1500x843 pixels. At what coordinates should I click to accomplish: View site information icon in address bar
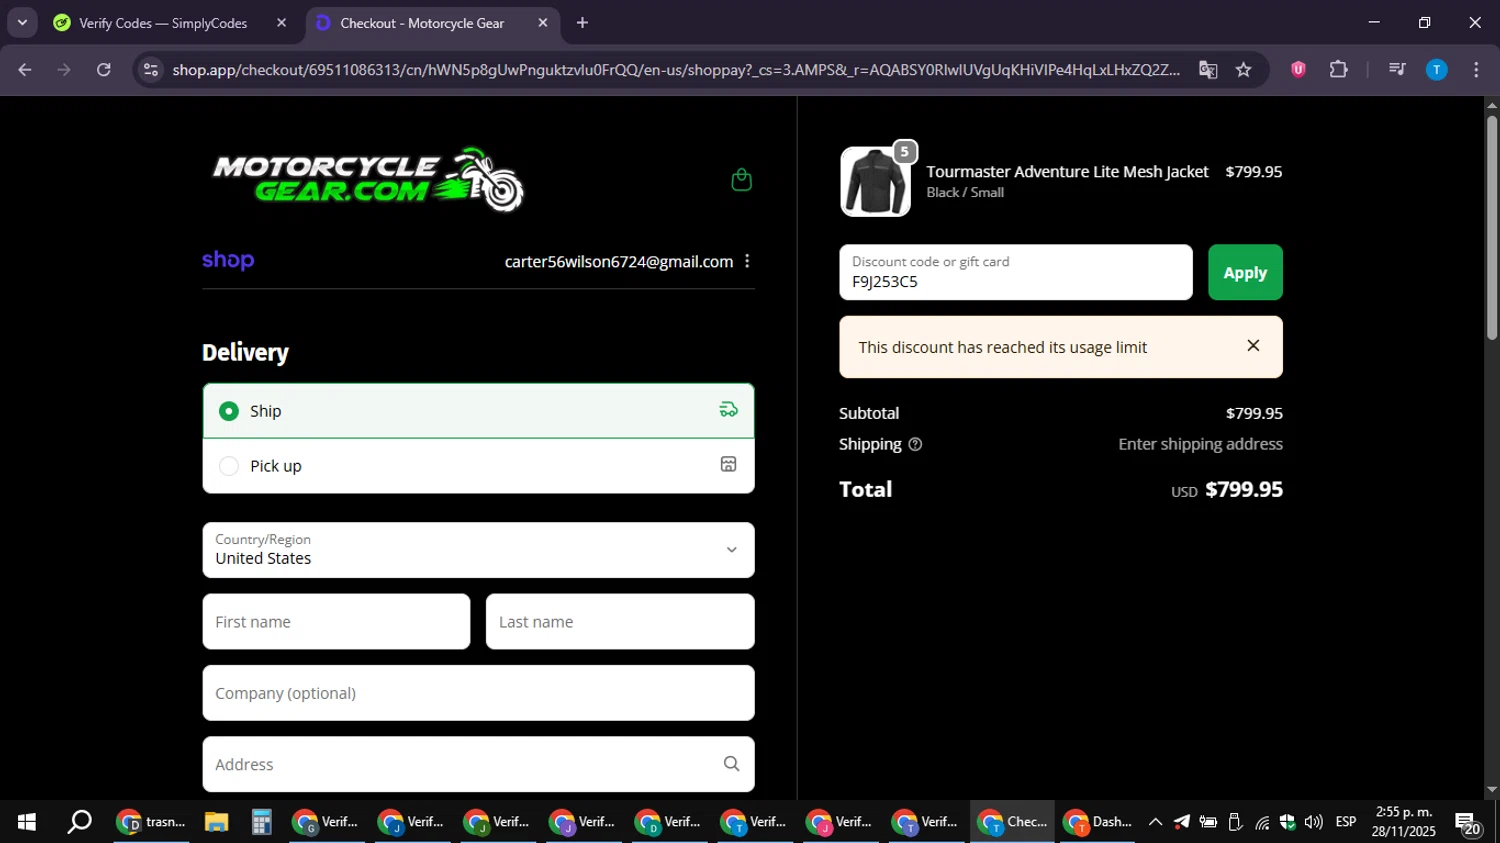151,70
